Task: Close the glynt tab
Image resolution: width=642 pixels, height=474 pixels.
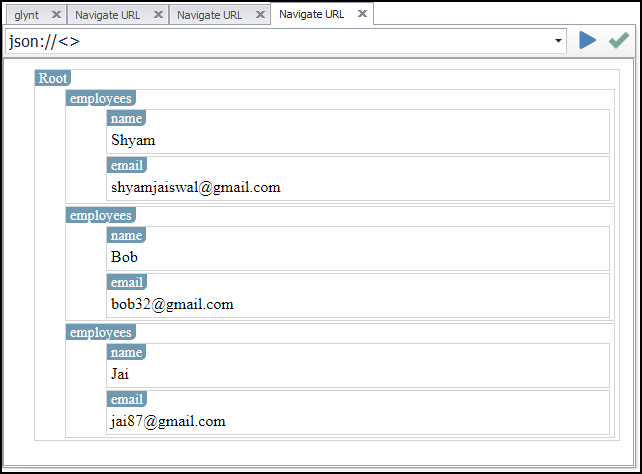Action: 56,15
